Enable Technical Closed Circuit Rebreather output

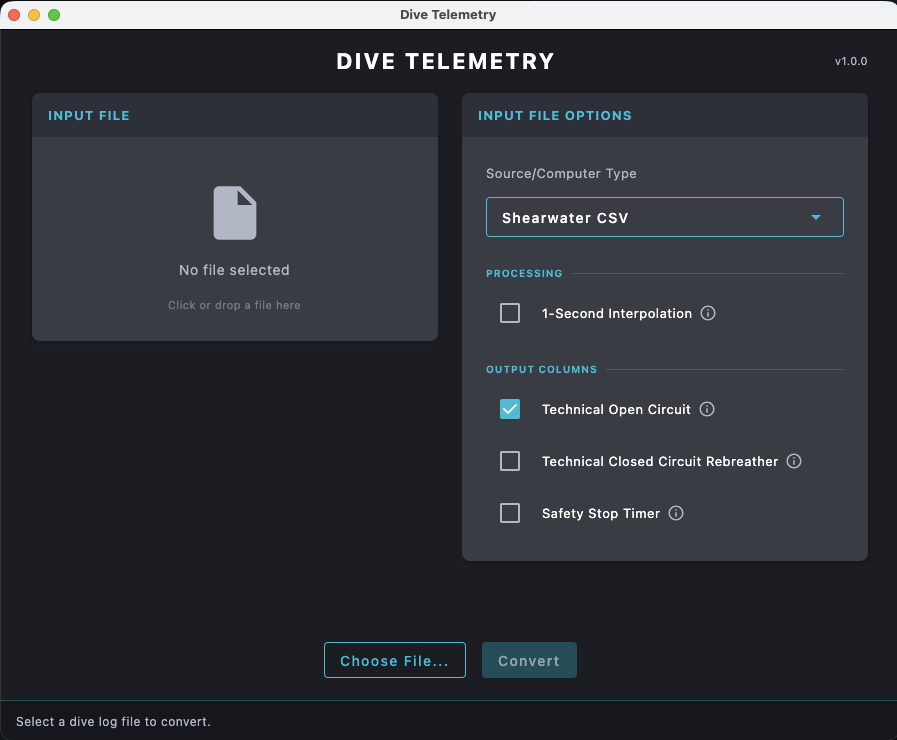tap(509, 461)
